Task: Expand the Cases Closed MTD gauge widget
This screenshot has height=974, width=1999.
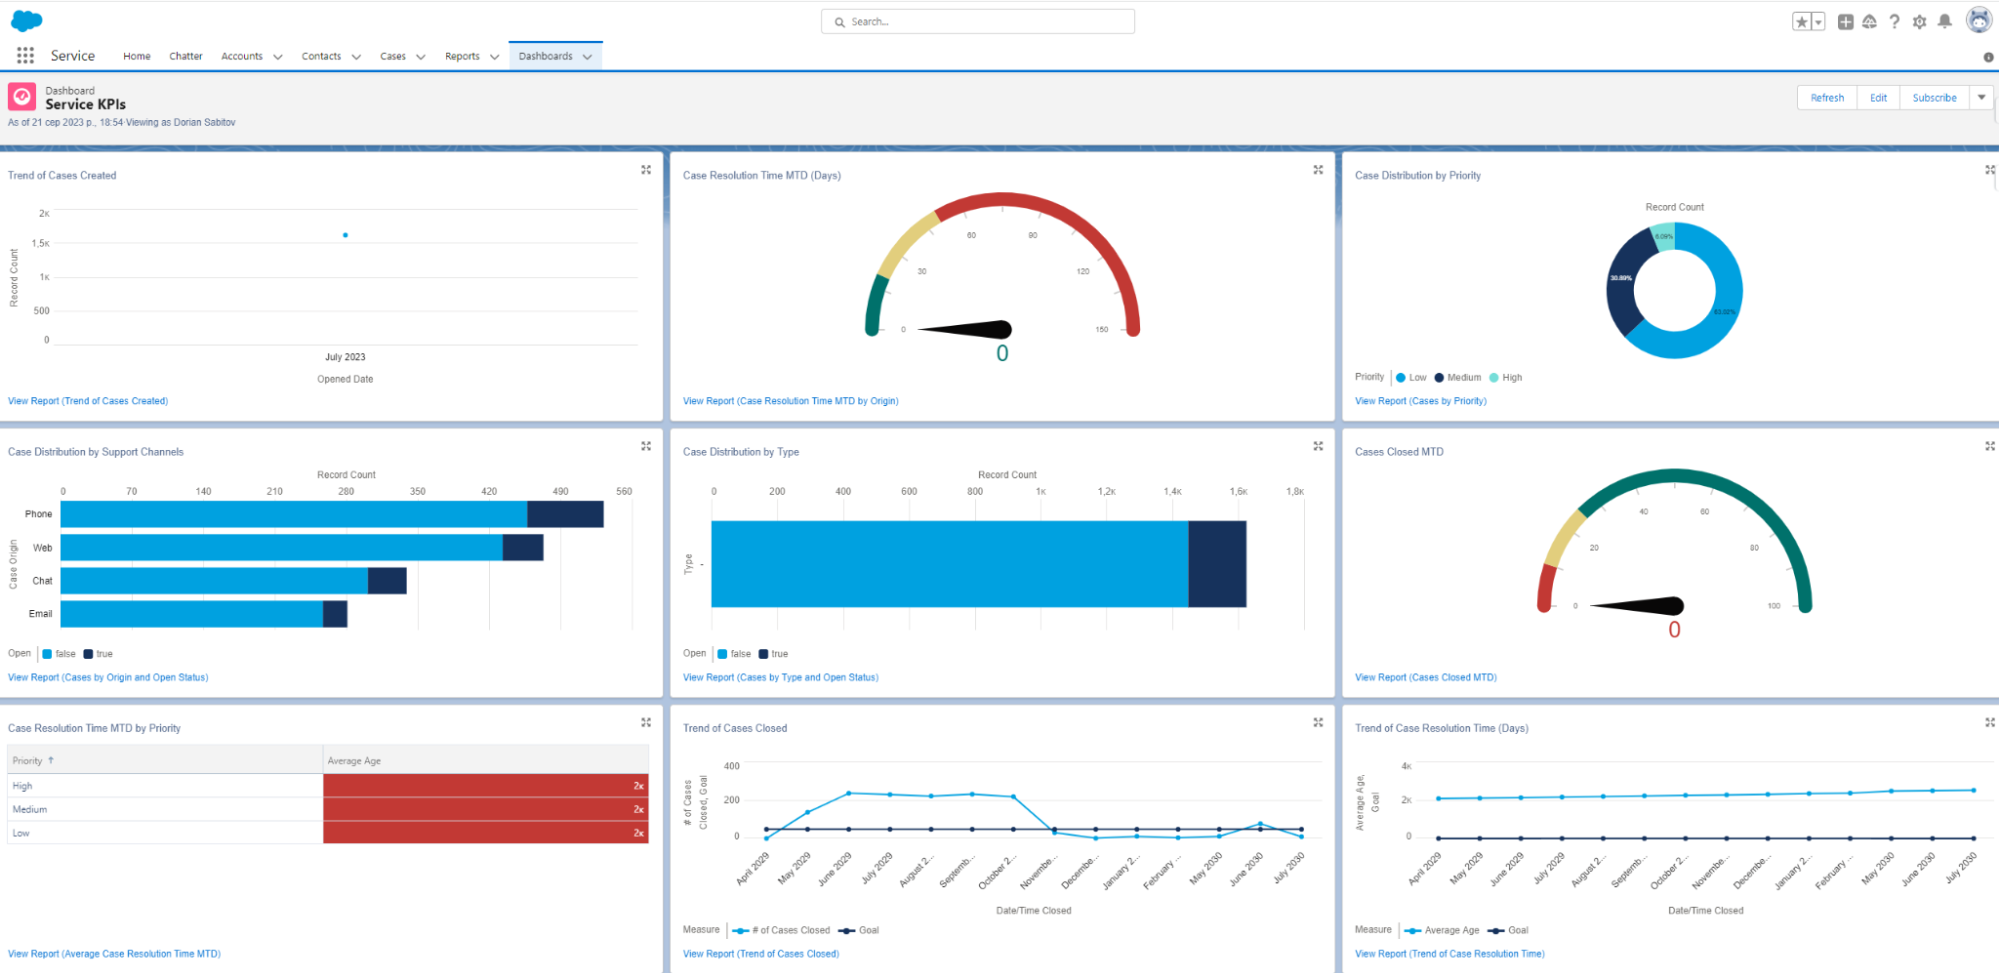Action: tap(1989, 447)
